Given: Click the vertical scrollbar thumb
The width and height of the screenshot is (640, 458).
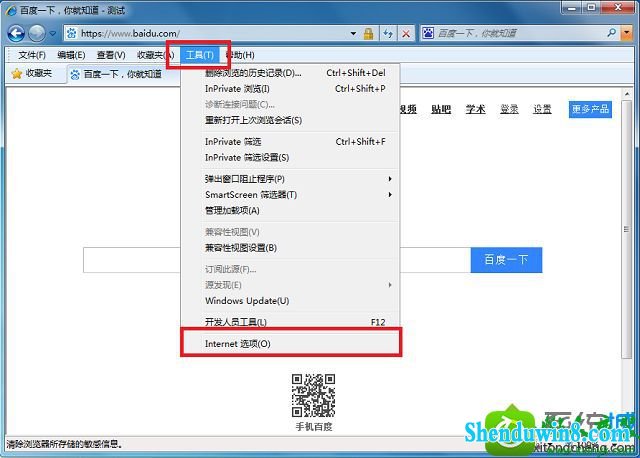Looking at the screenshot, I should point(627,229).
